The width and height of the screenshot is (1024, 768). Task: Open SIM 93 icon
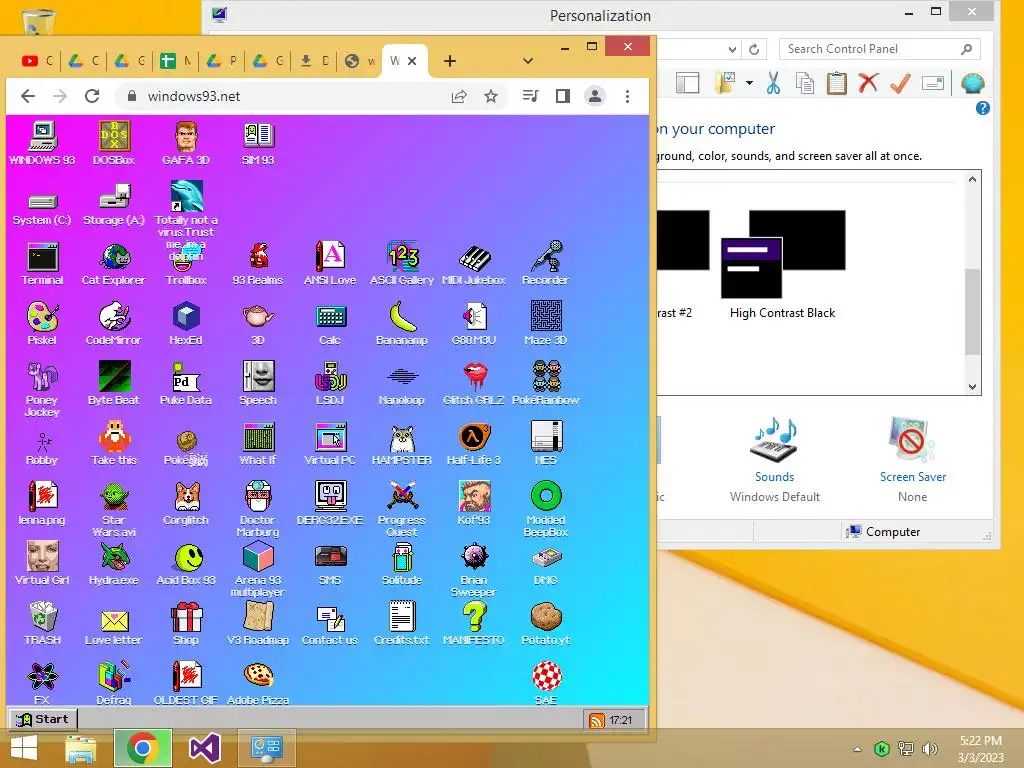pyautogui.click(x=258, y=142)
